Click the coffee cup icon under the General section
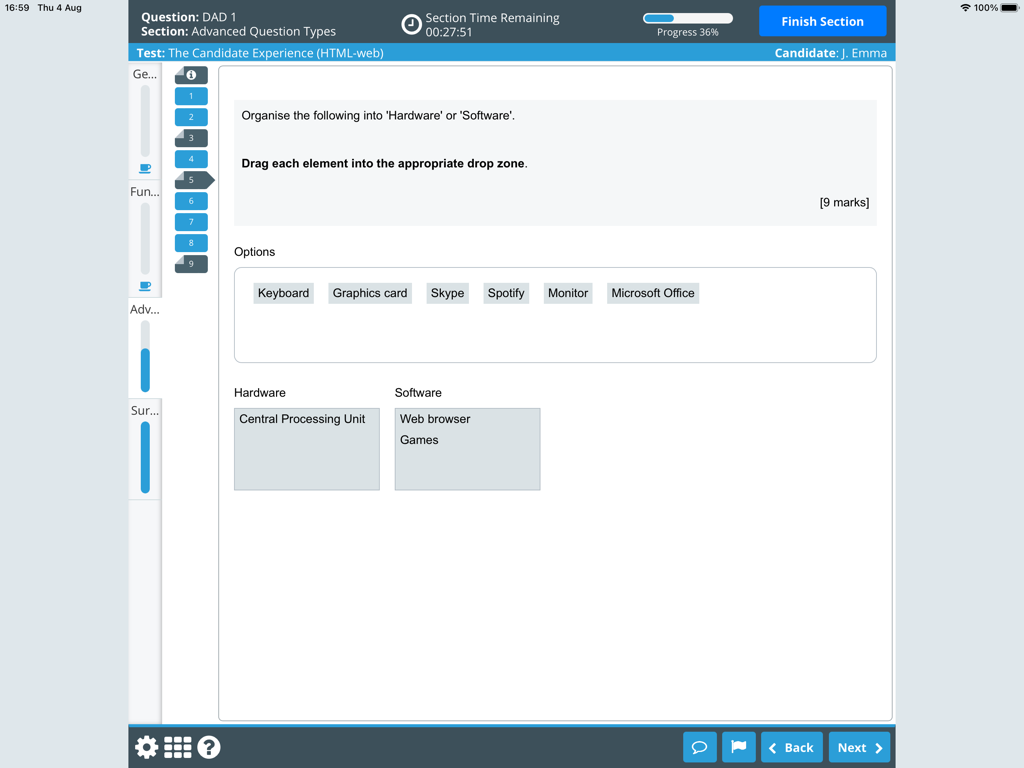The height and width of the screenshot is (768, 1024). click(x=144, y=167)
